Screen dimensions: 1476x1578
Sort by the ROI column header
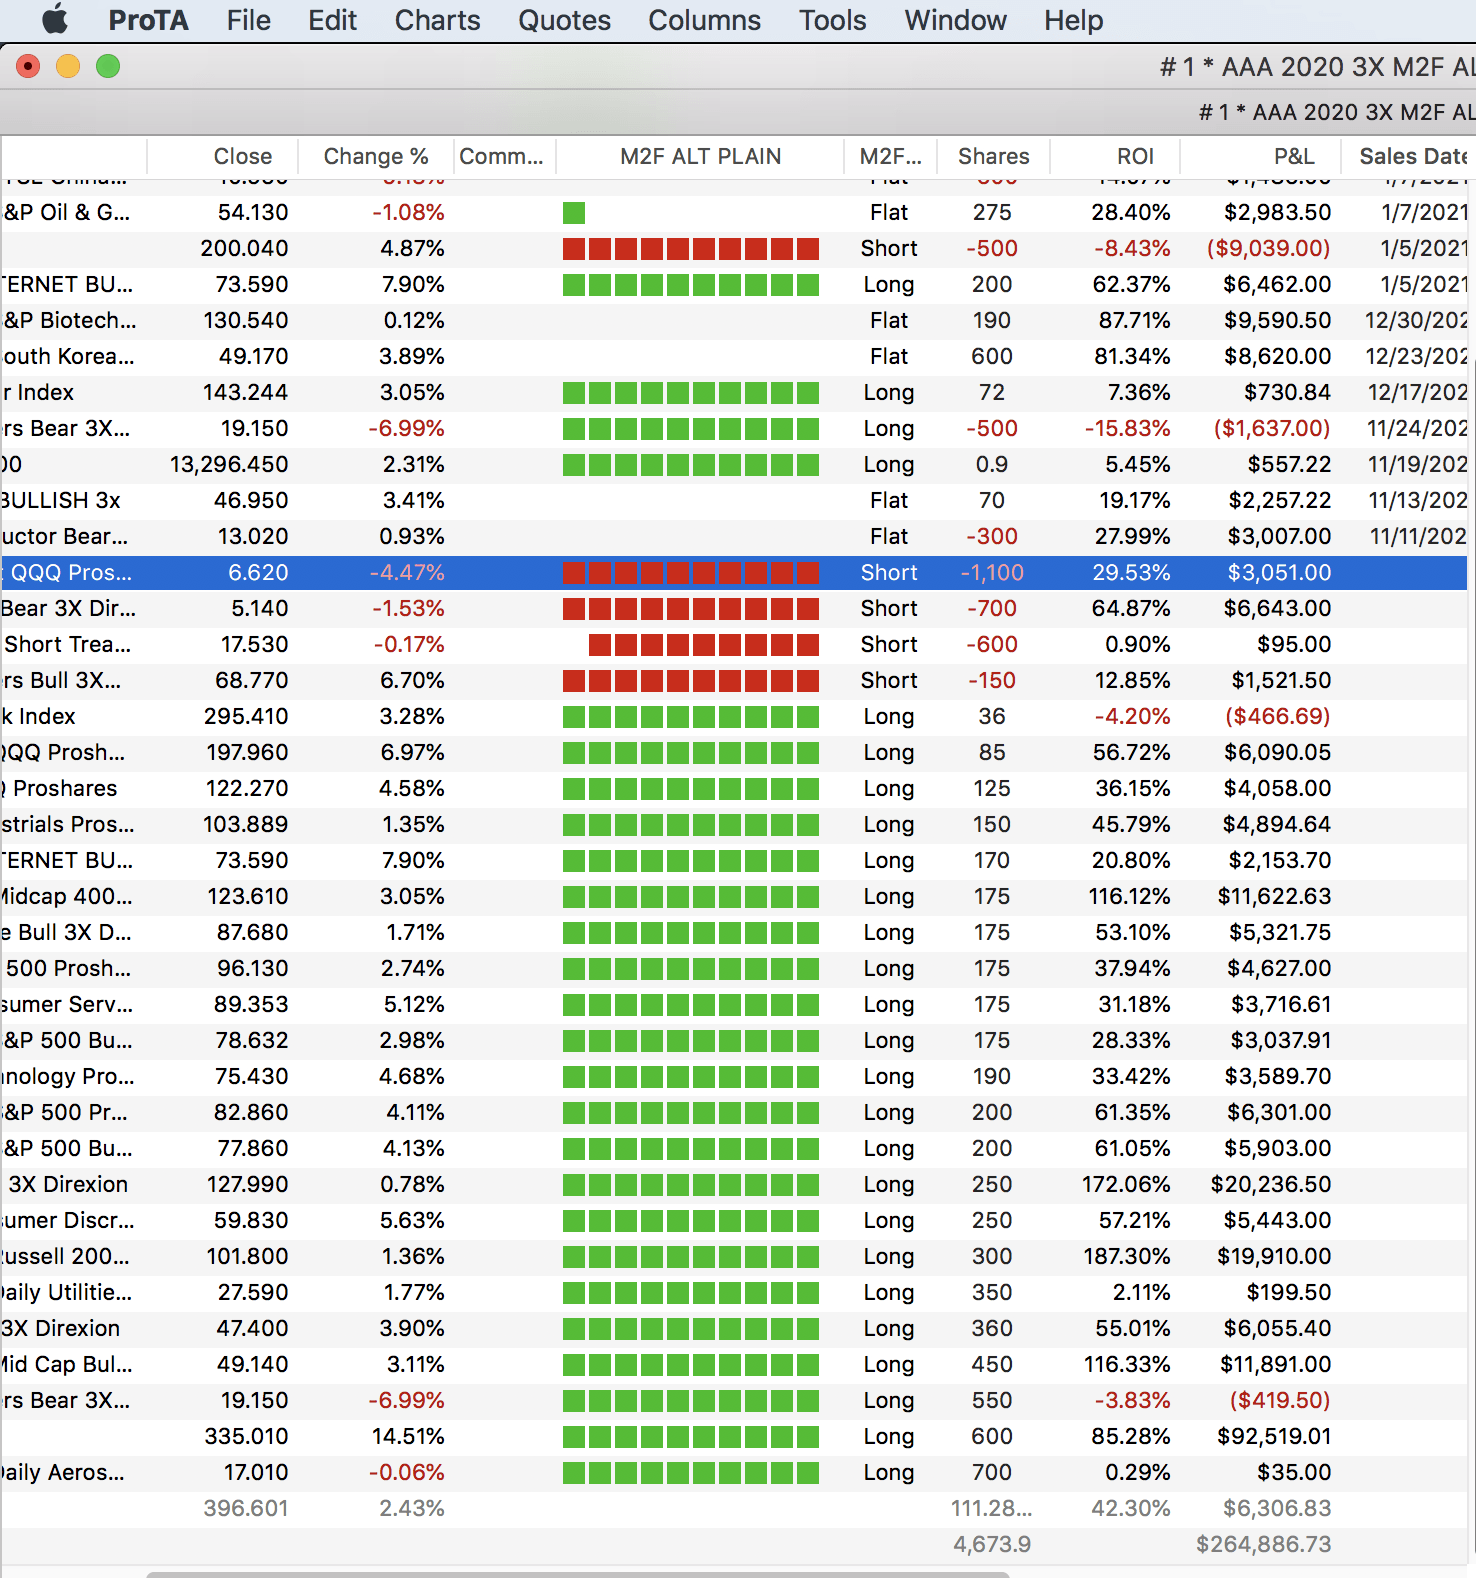click(x=1115, y=157)
